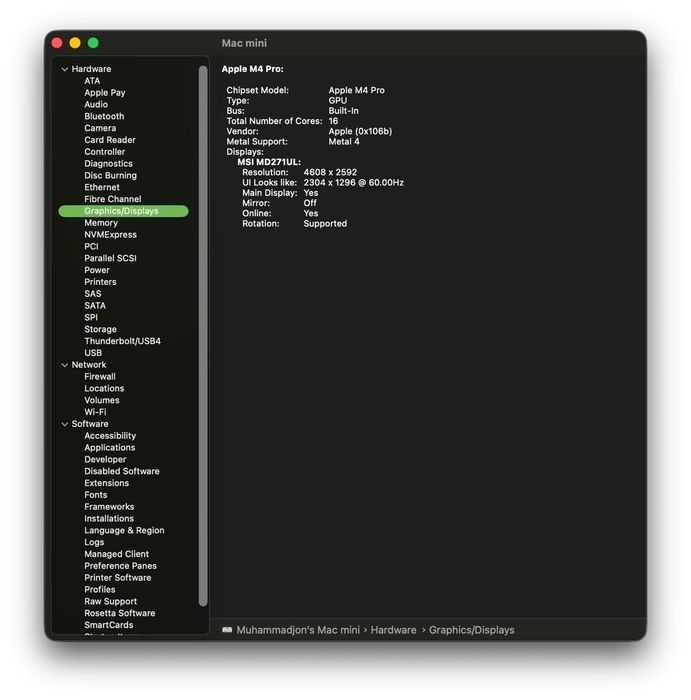The height and width of the screenshot is (700, 691).
Task: Open Volumes under Network
Action: (101, 400)
